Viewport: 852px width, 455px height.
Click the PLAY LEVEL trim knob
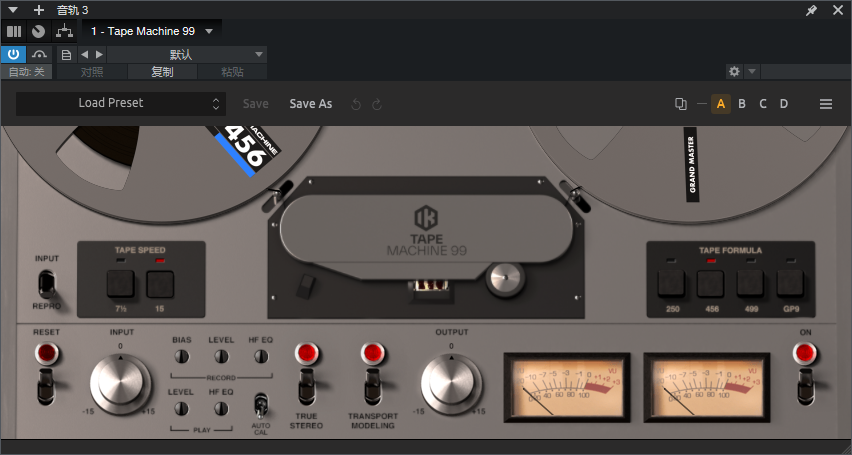pyautogui.click(x=181, y=408)
